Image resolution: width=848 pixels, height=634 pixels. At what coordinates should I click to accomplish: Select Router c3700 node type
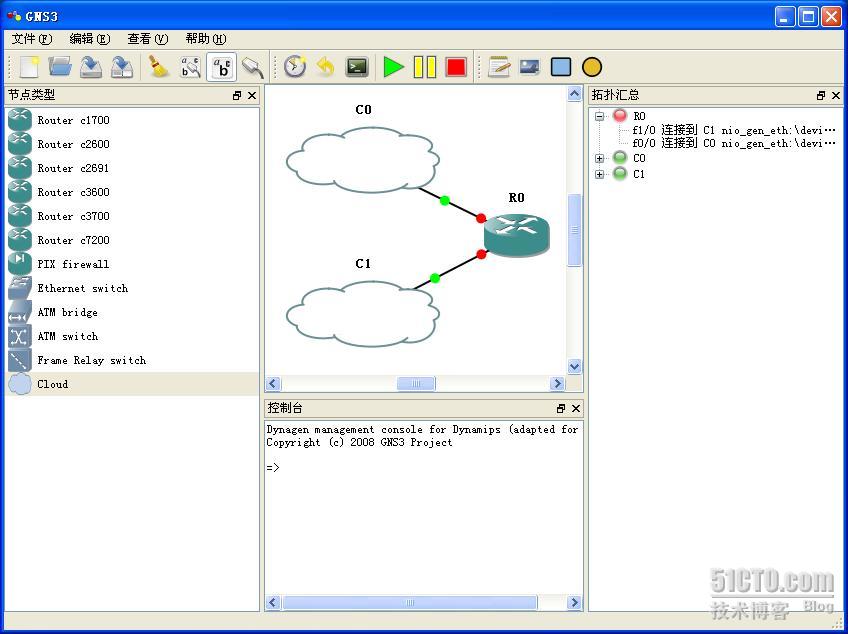(132, 216)
